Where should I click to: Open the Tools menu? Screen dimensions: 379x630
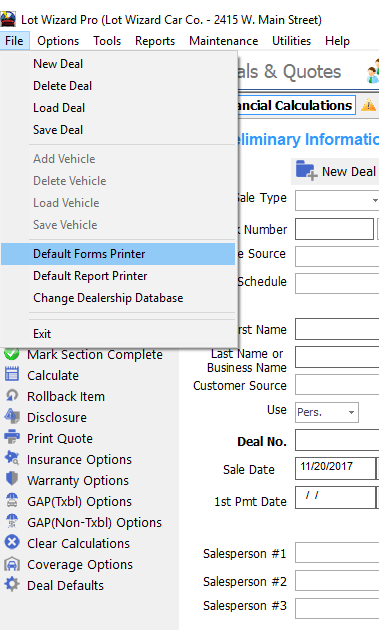click(107, 41)
